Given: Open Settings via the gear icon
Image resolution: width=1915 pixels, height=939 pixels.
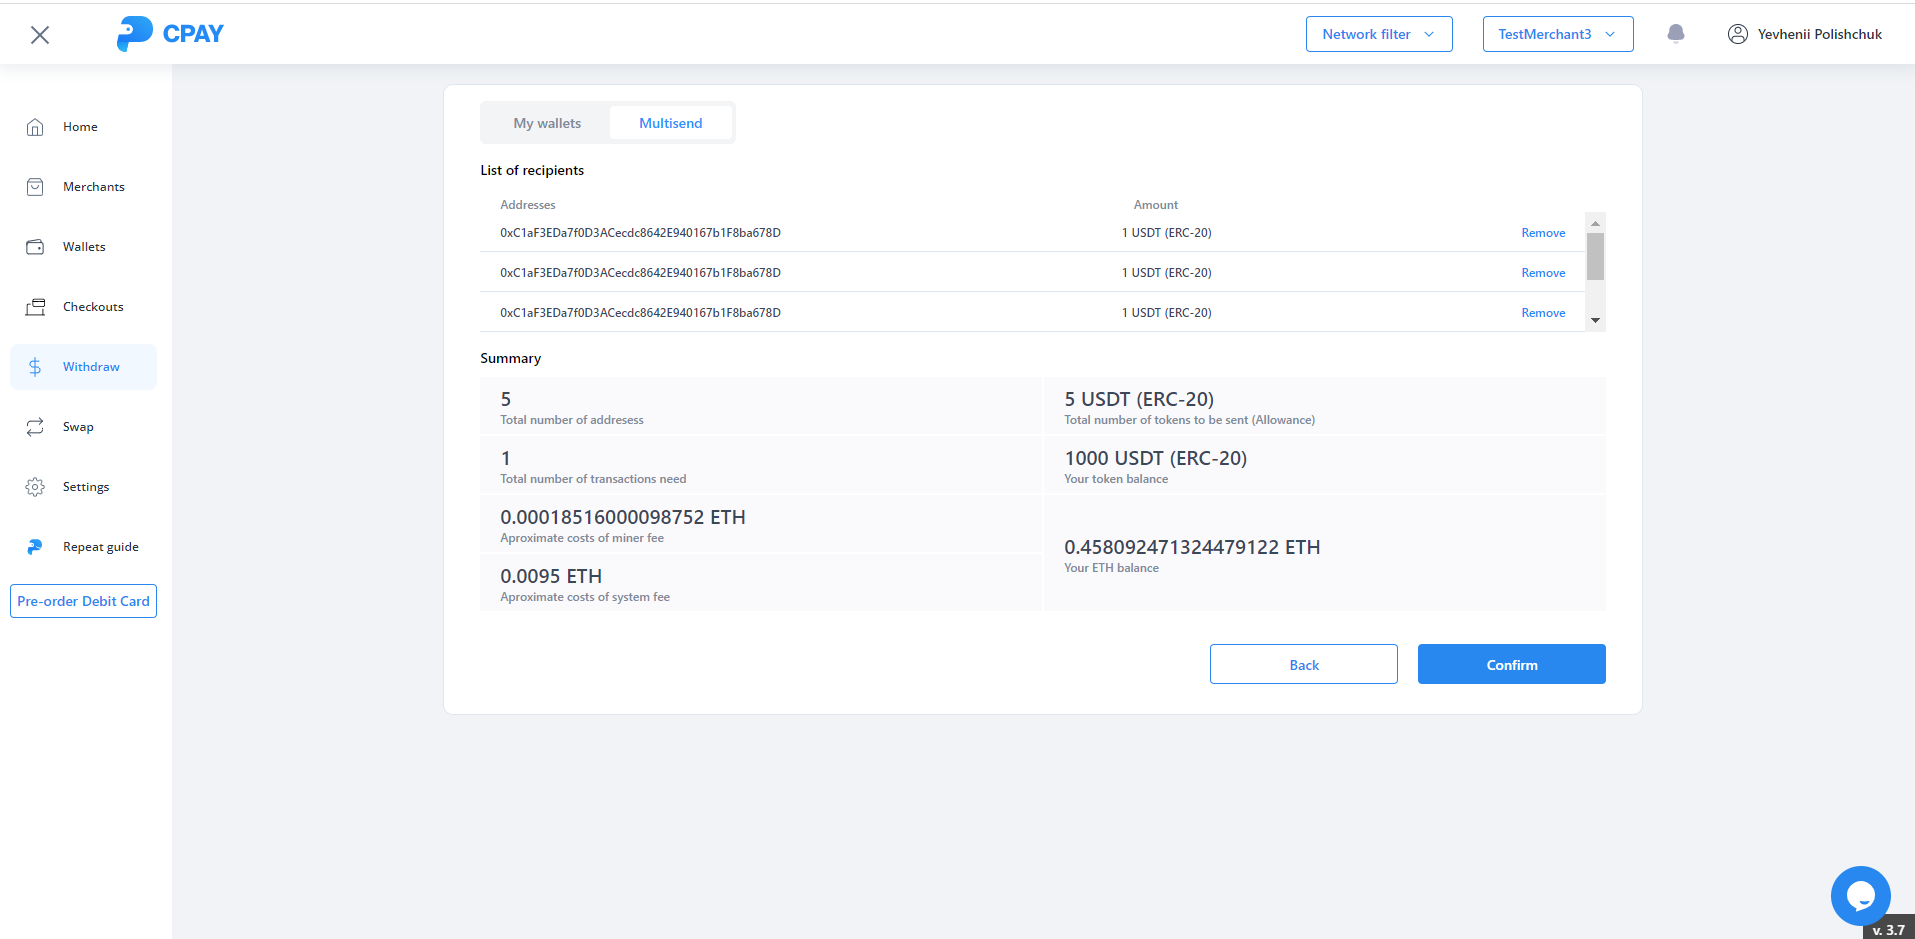Looking at the screenshot, I should (35, 487).
